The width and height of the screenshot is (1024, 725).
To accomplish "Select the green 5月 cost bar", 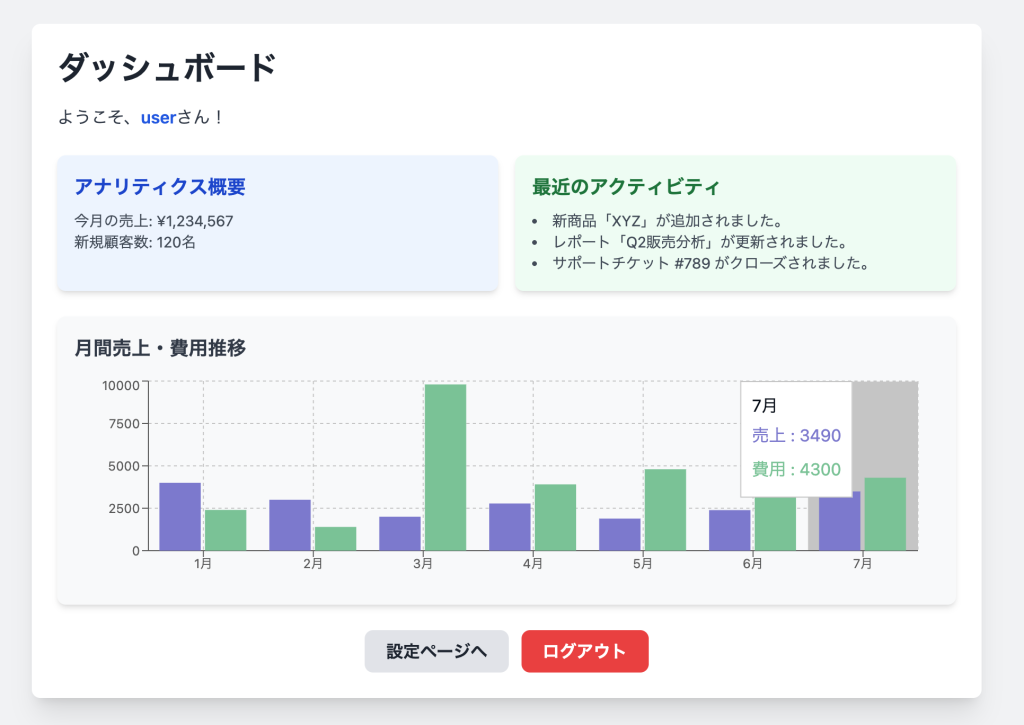I will point(665,509).
